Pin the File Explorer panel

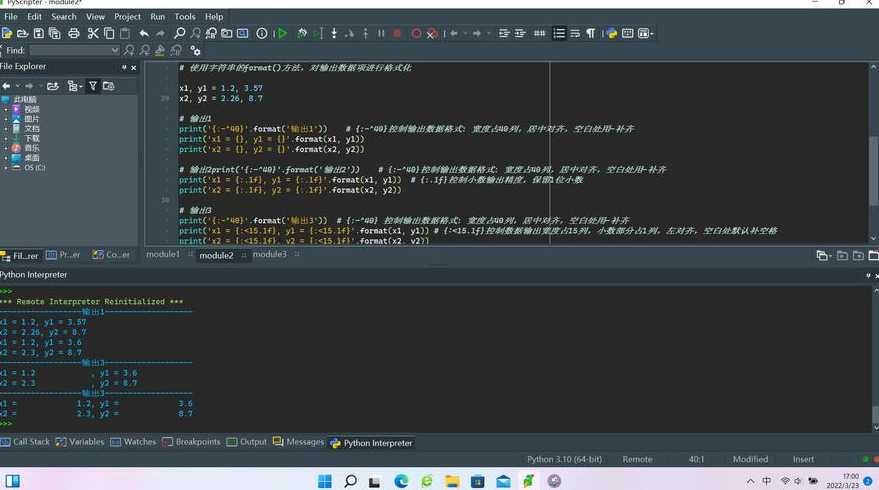[x=124, y=67]
